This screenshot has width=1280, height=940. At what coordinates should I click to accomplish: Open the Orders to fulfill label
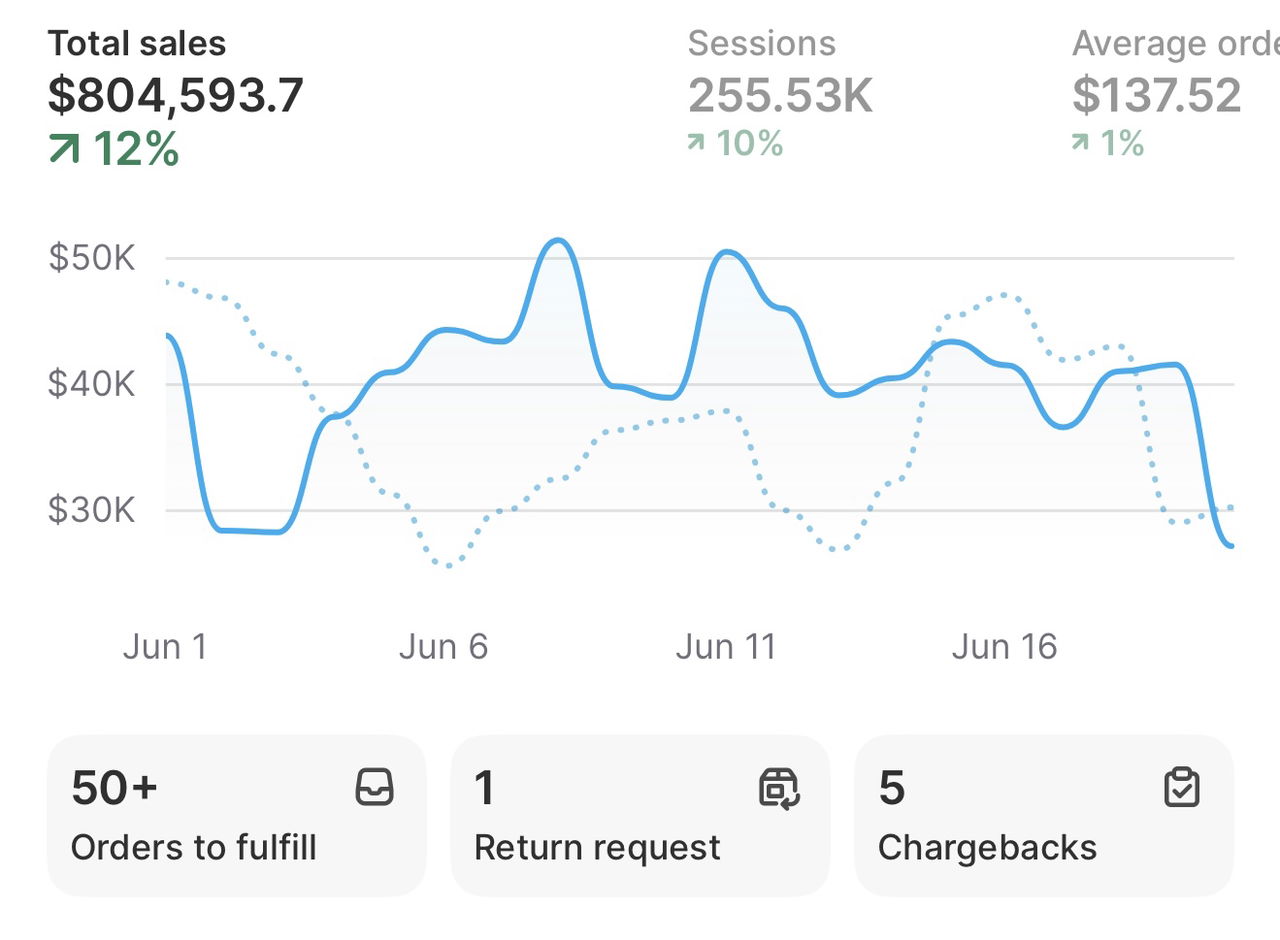point(194,848)
